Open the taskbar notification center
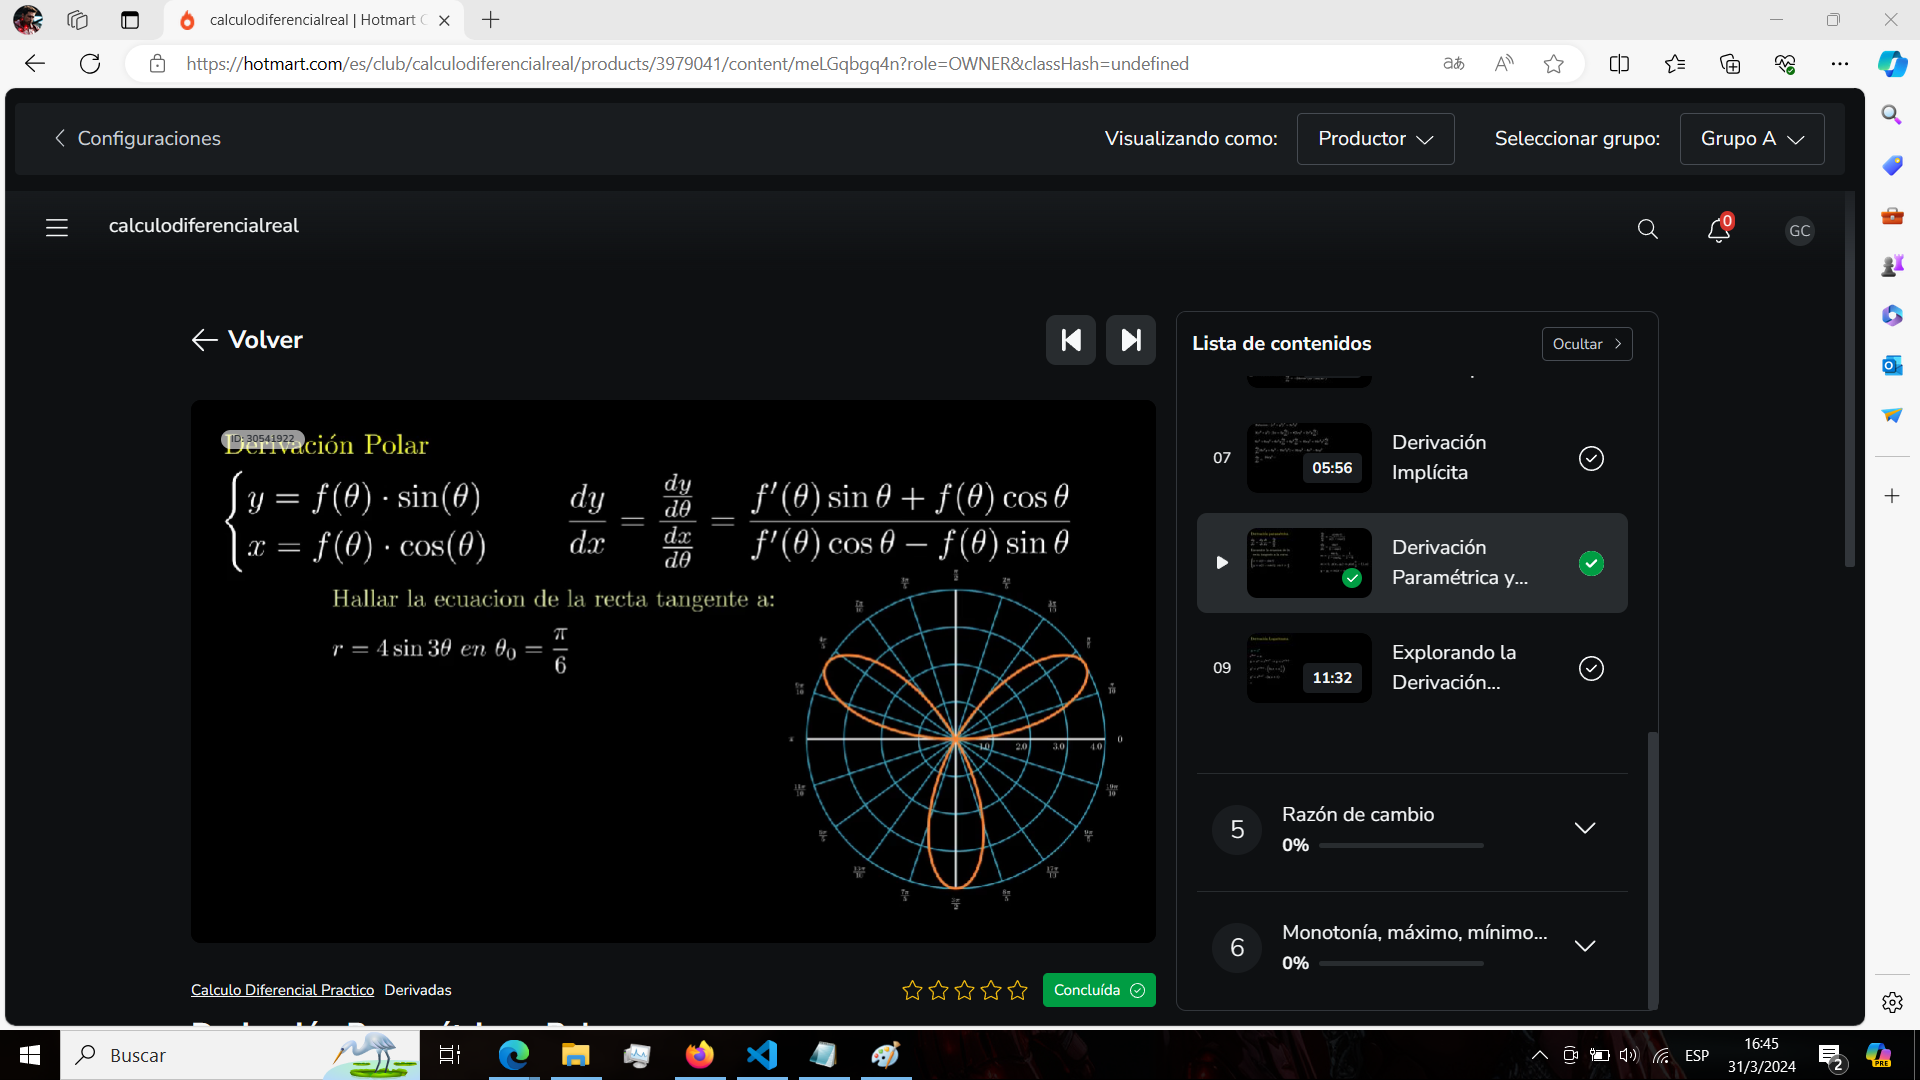The width and height of the screenshot is (1920, 1080). 1831,1056
